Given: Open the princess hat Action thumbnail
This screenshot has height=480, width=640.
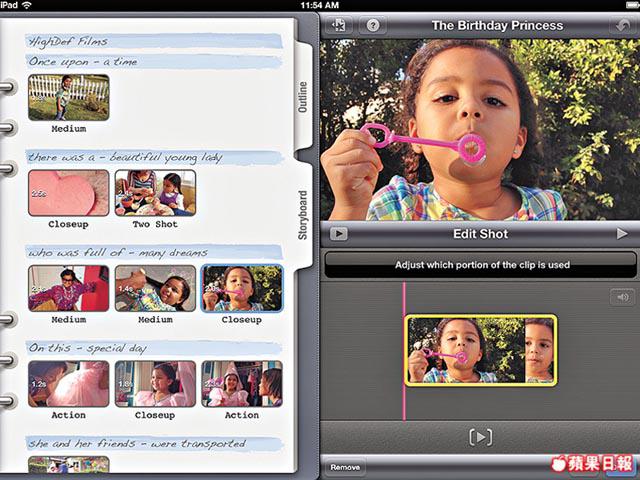Looking at the screenshot, I should click(242, 384).
